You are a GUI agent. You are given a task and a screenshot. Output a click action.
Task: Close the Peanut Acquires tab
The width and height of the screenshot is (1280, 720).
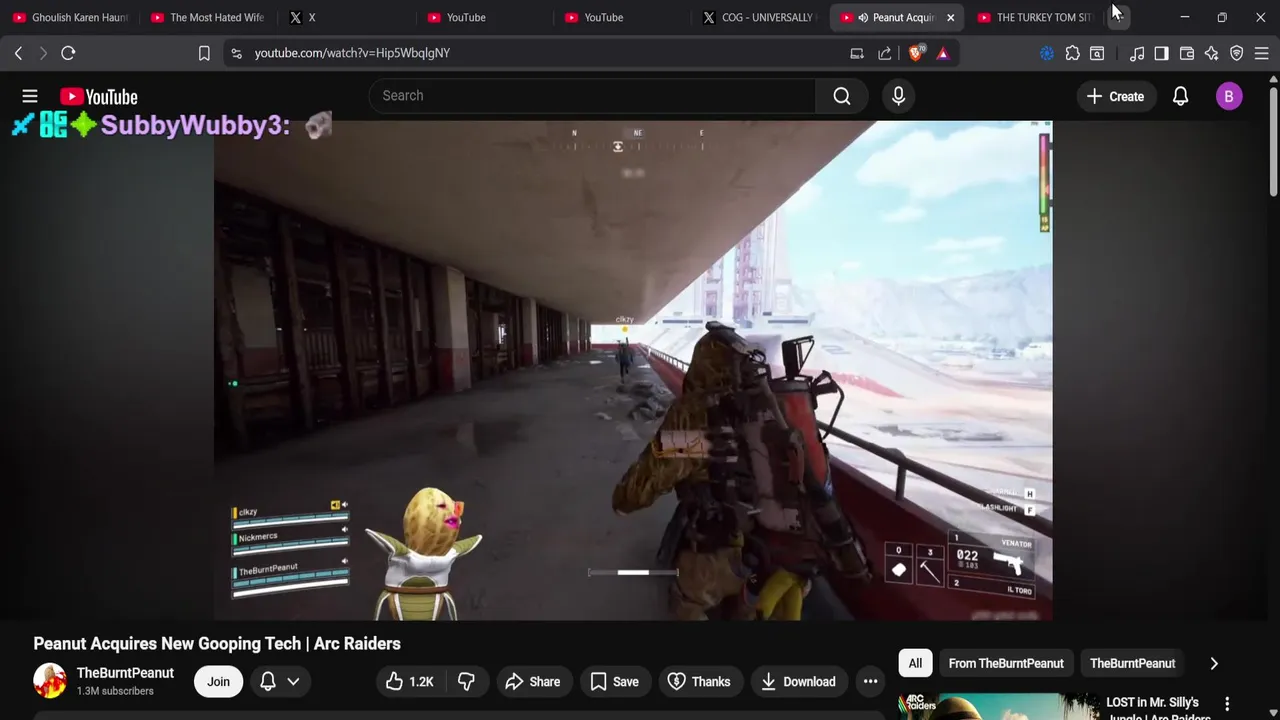950,17
